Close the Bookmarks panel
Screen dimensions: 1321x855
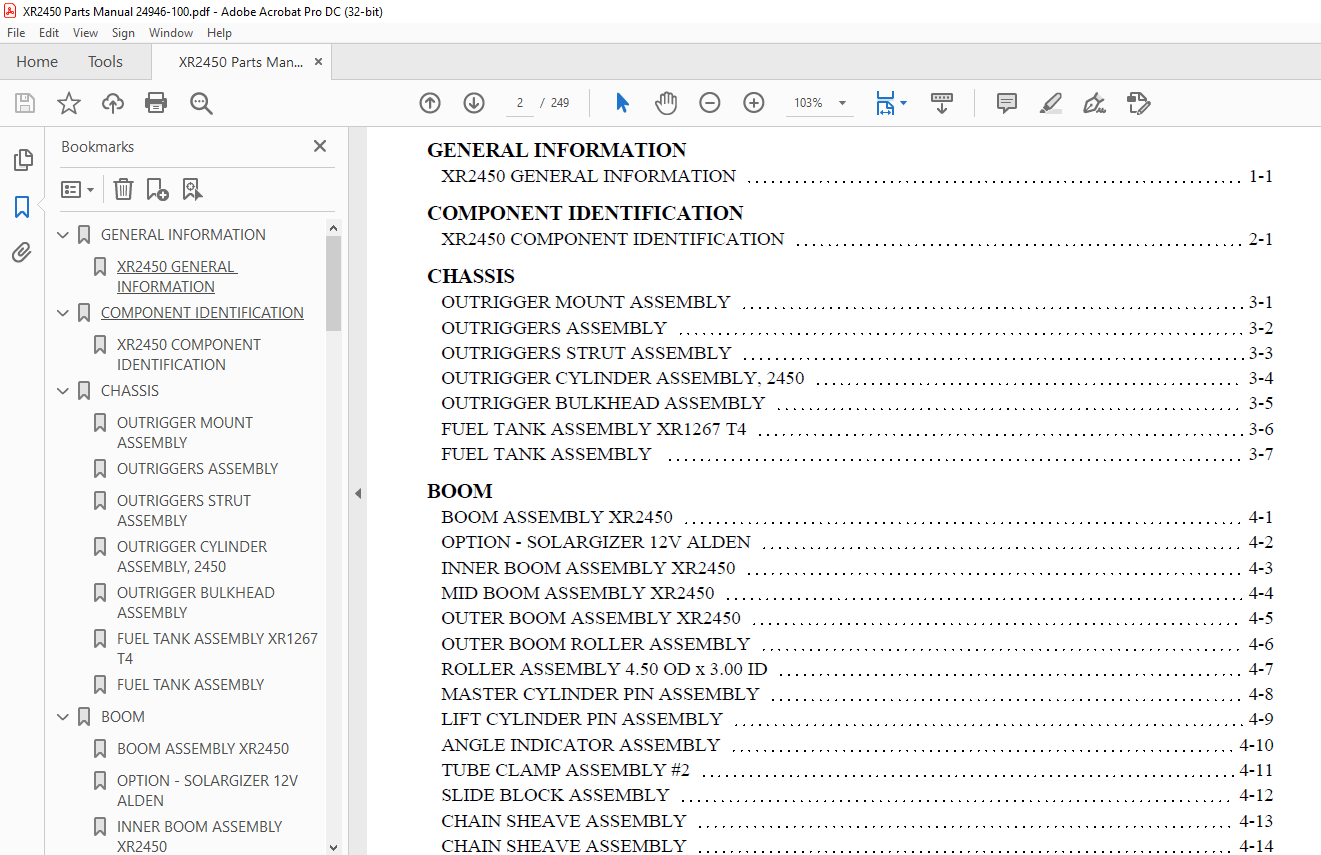(320, 146)
